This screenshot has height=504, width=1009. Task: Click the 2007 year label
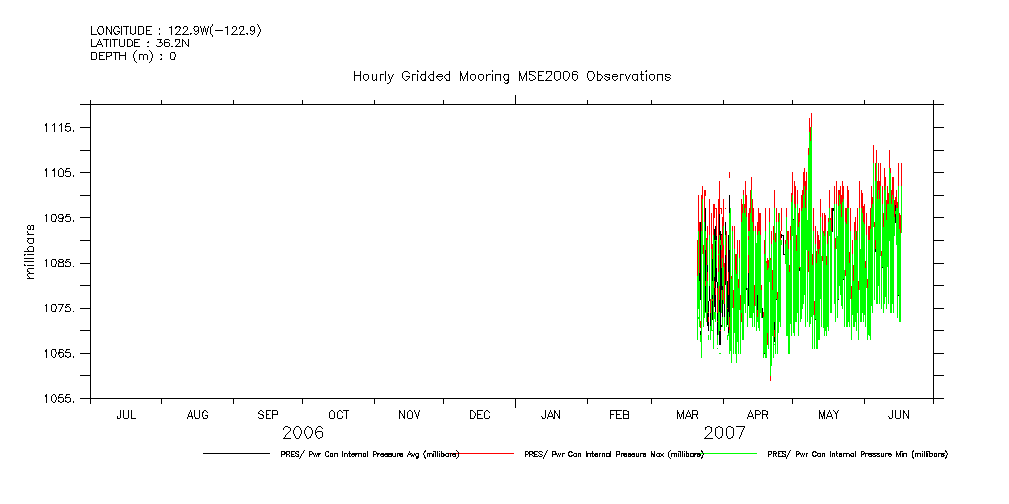coord(724,434)
